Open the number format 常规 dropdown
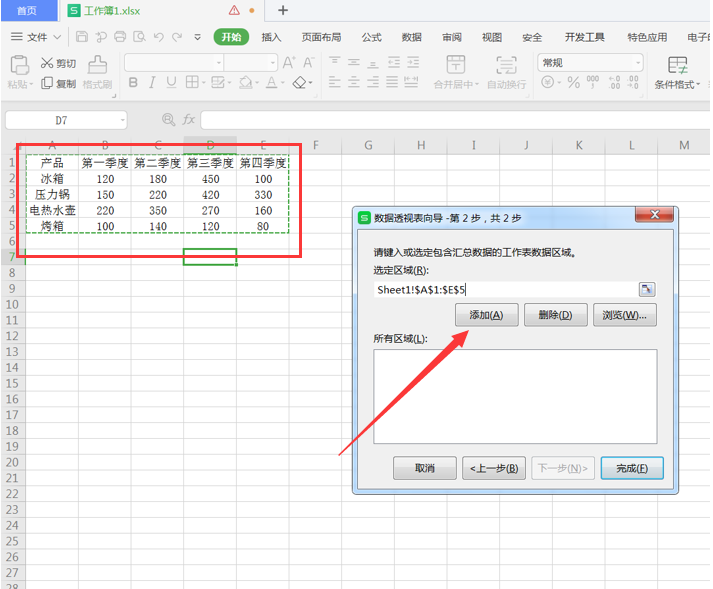The width and height of the screenshot is (713, 589). tap(638, 63)
